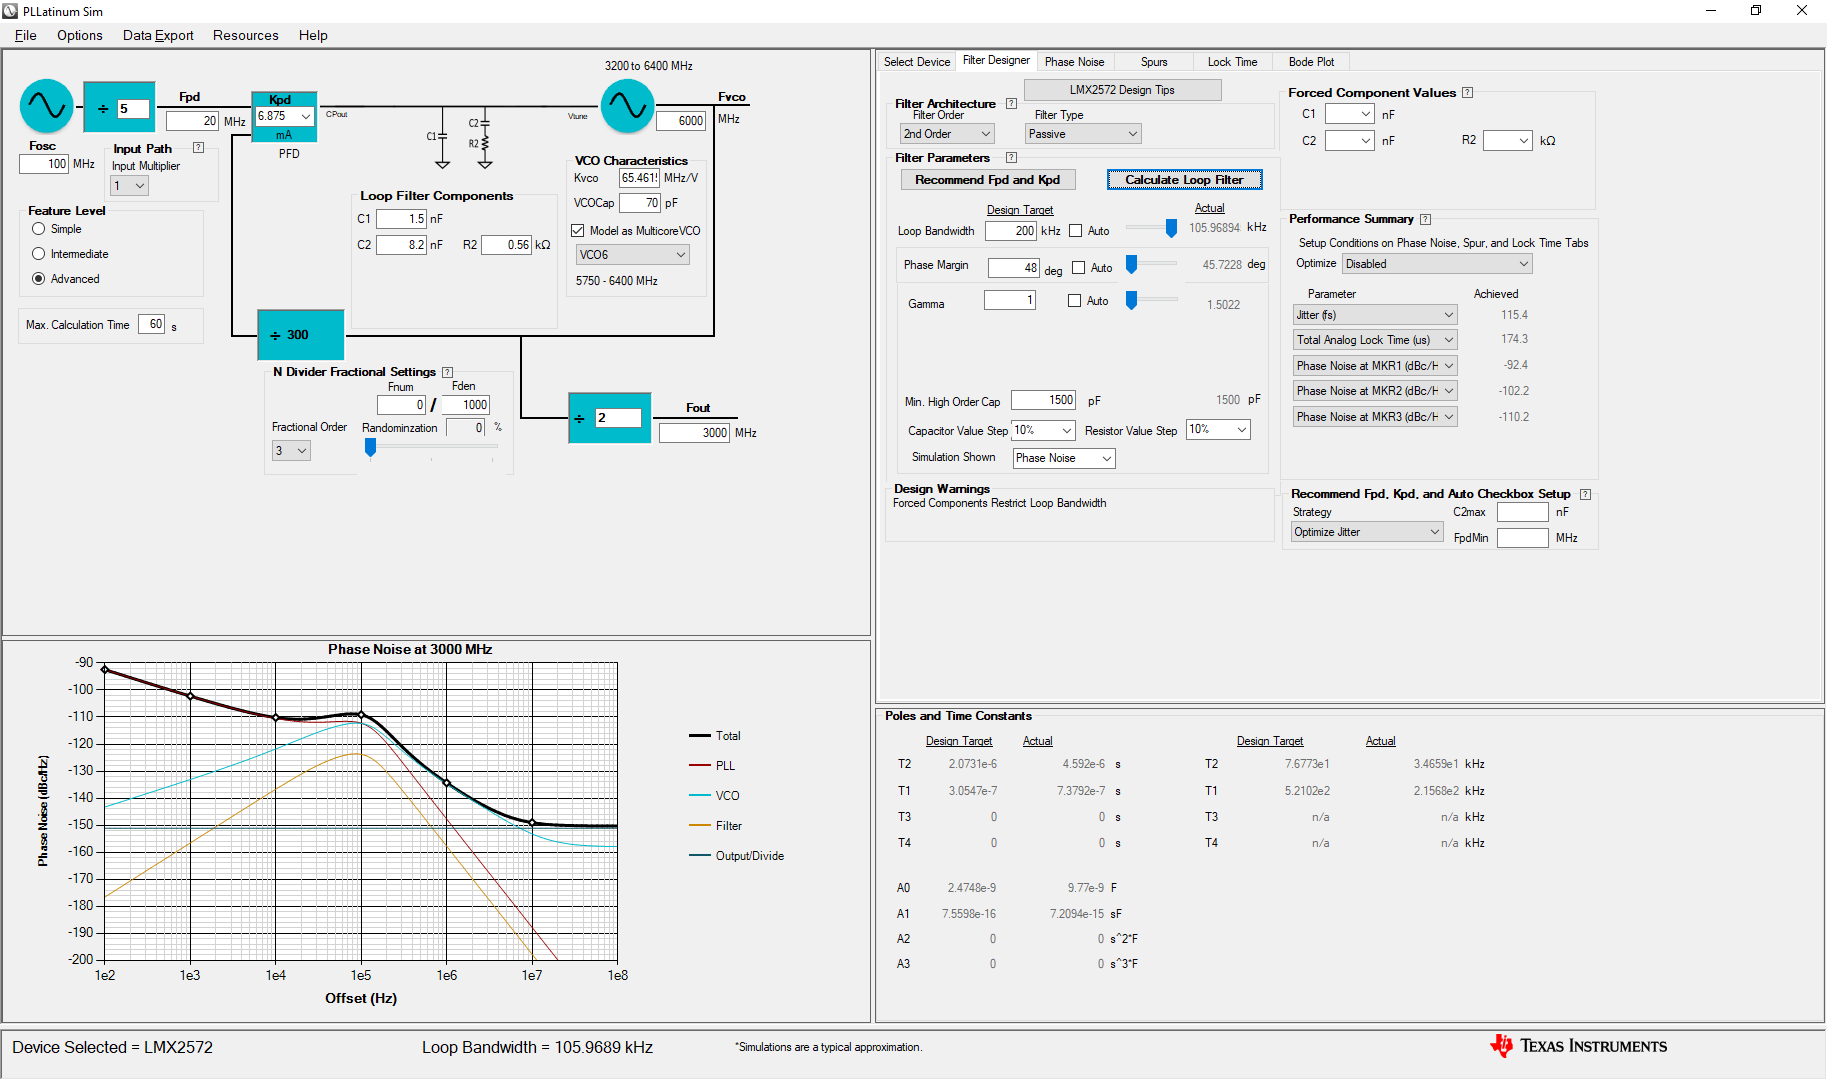Viewport: 1827px width, 1080px height.
Task: Open the Capacitor Value Step dropdown
Action: [x=1043, y=430]
